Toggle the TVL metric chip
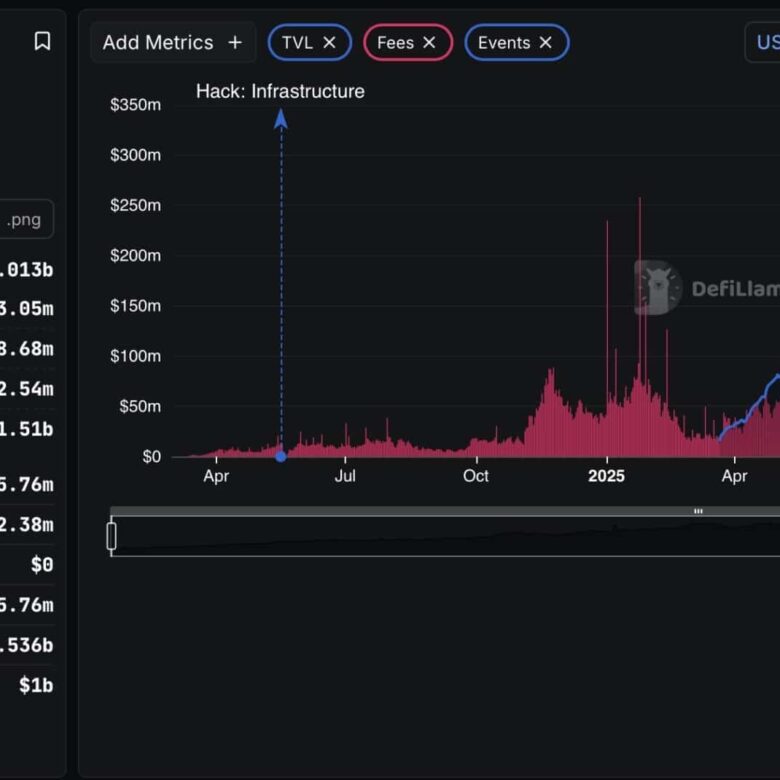This screenshot has height=780, width=780. (297, 42)
